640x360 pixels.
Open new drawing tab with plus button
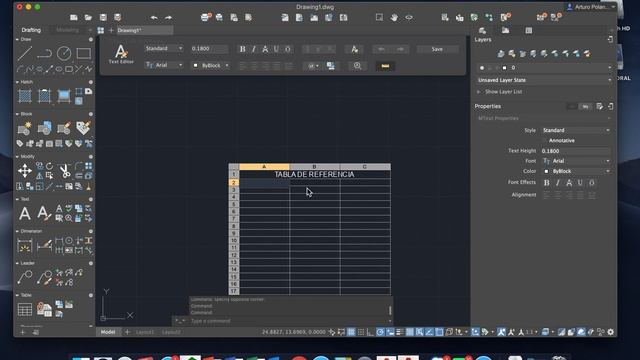tap(111, 30)
